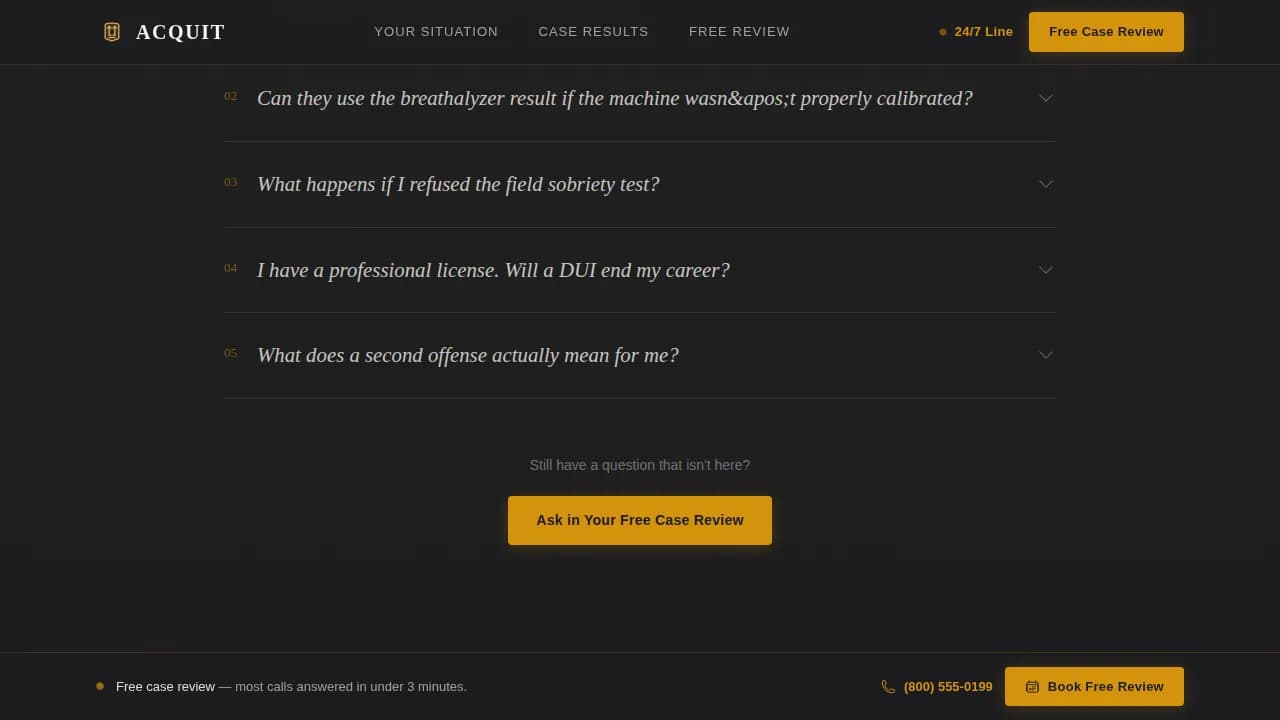Click the yellow dot beside 24/7 Line

(x=941, y=32)
